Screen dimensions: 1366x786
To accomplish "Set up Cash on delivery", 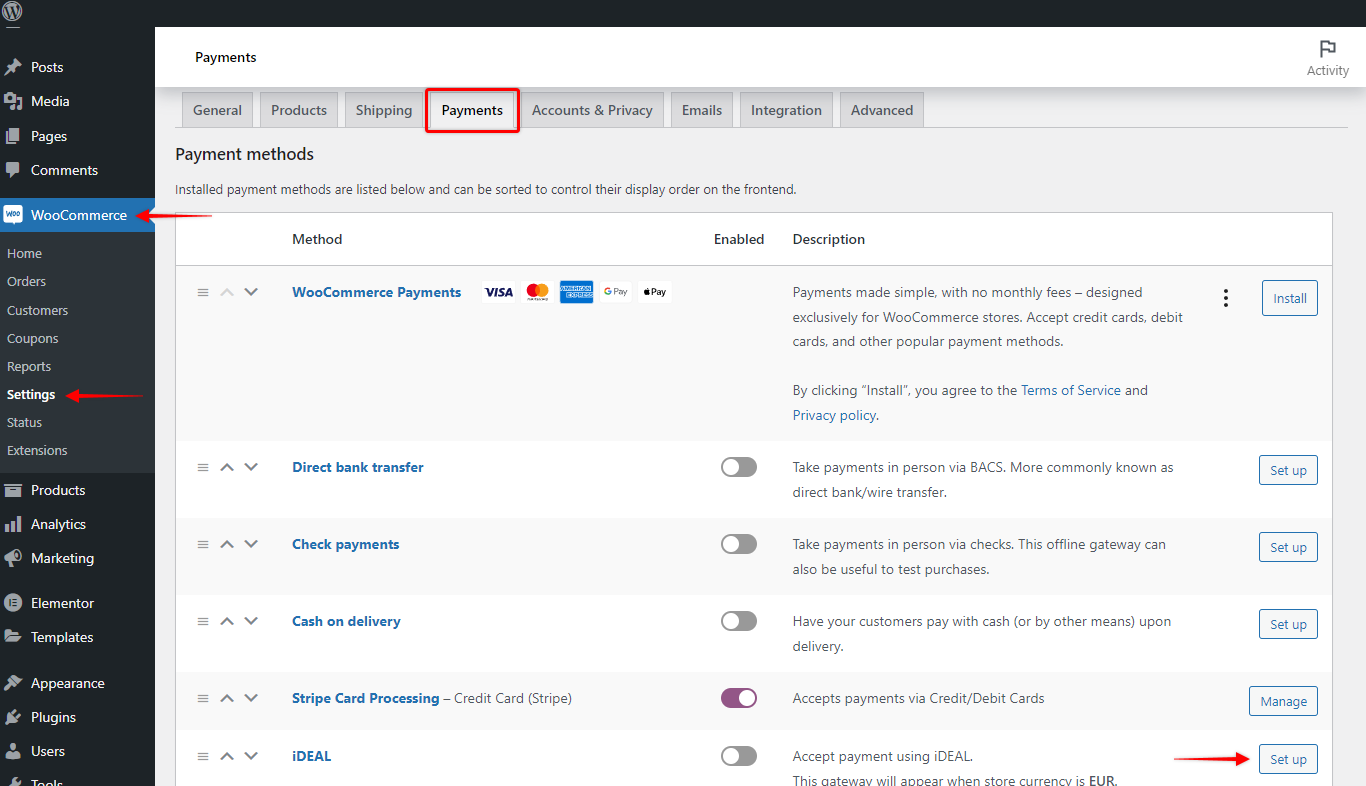I will (1288, 624).
